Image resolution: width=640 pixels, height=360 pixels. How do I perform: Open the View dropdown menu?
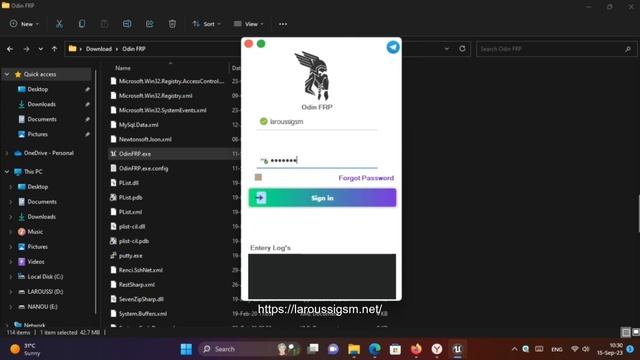pyautogui.click(x=249, y=24)
